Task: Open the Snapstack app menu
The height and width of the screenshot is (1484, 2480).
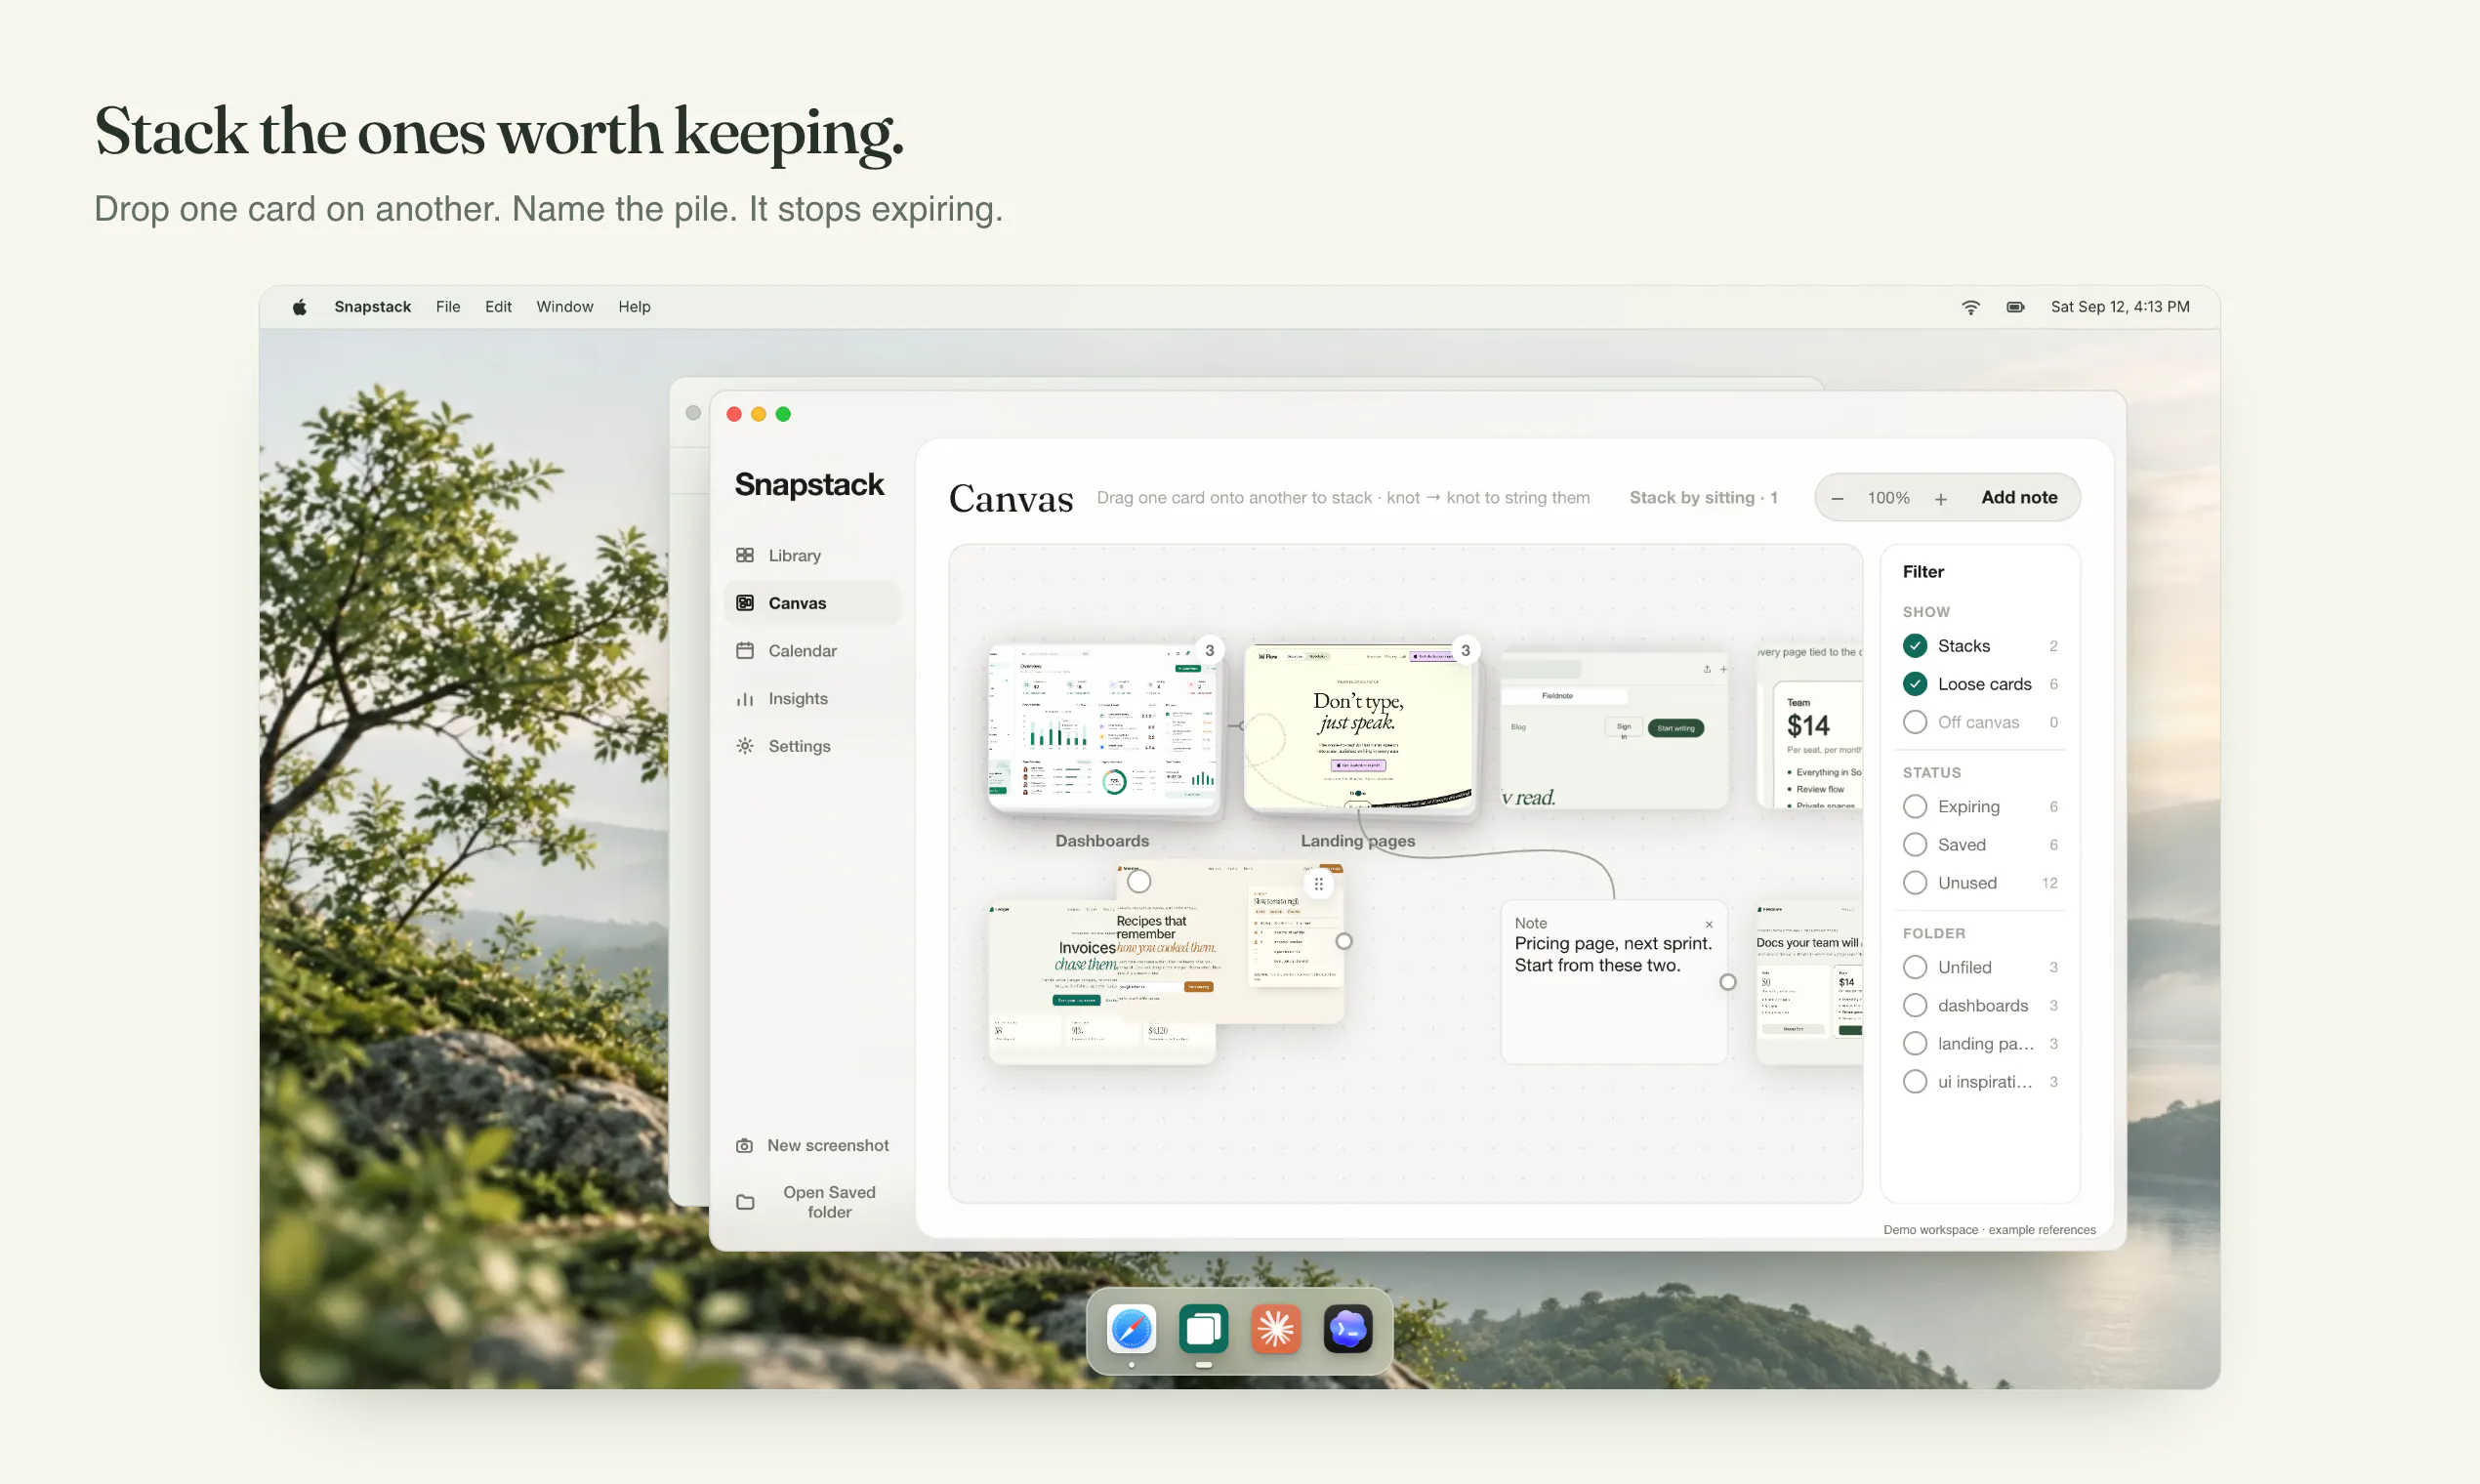Action: click(x=372, y=307)
